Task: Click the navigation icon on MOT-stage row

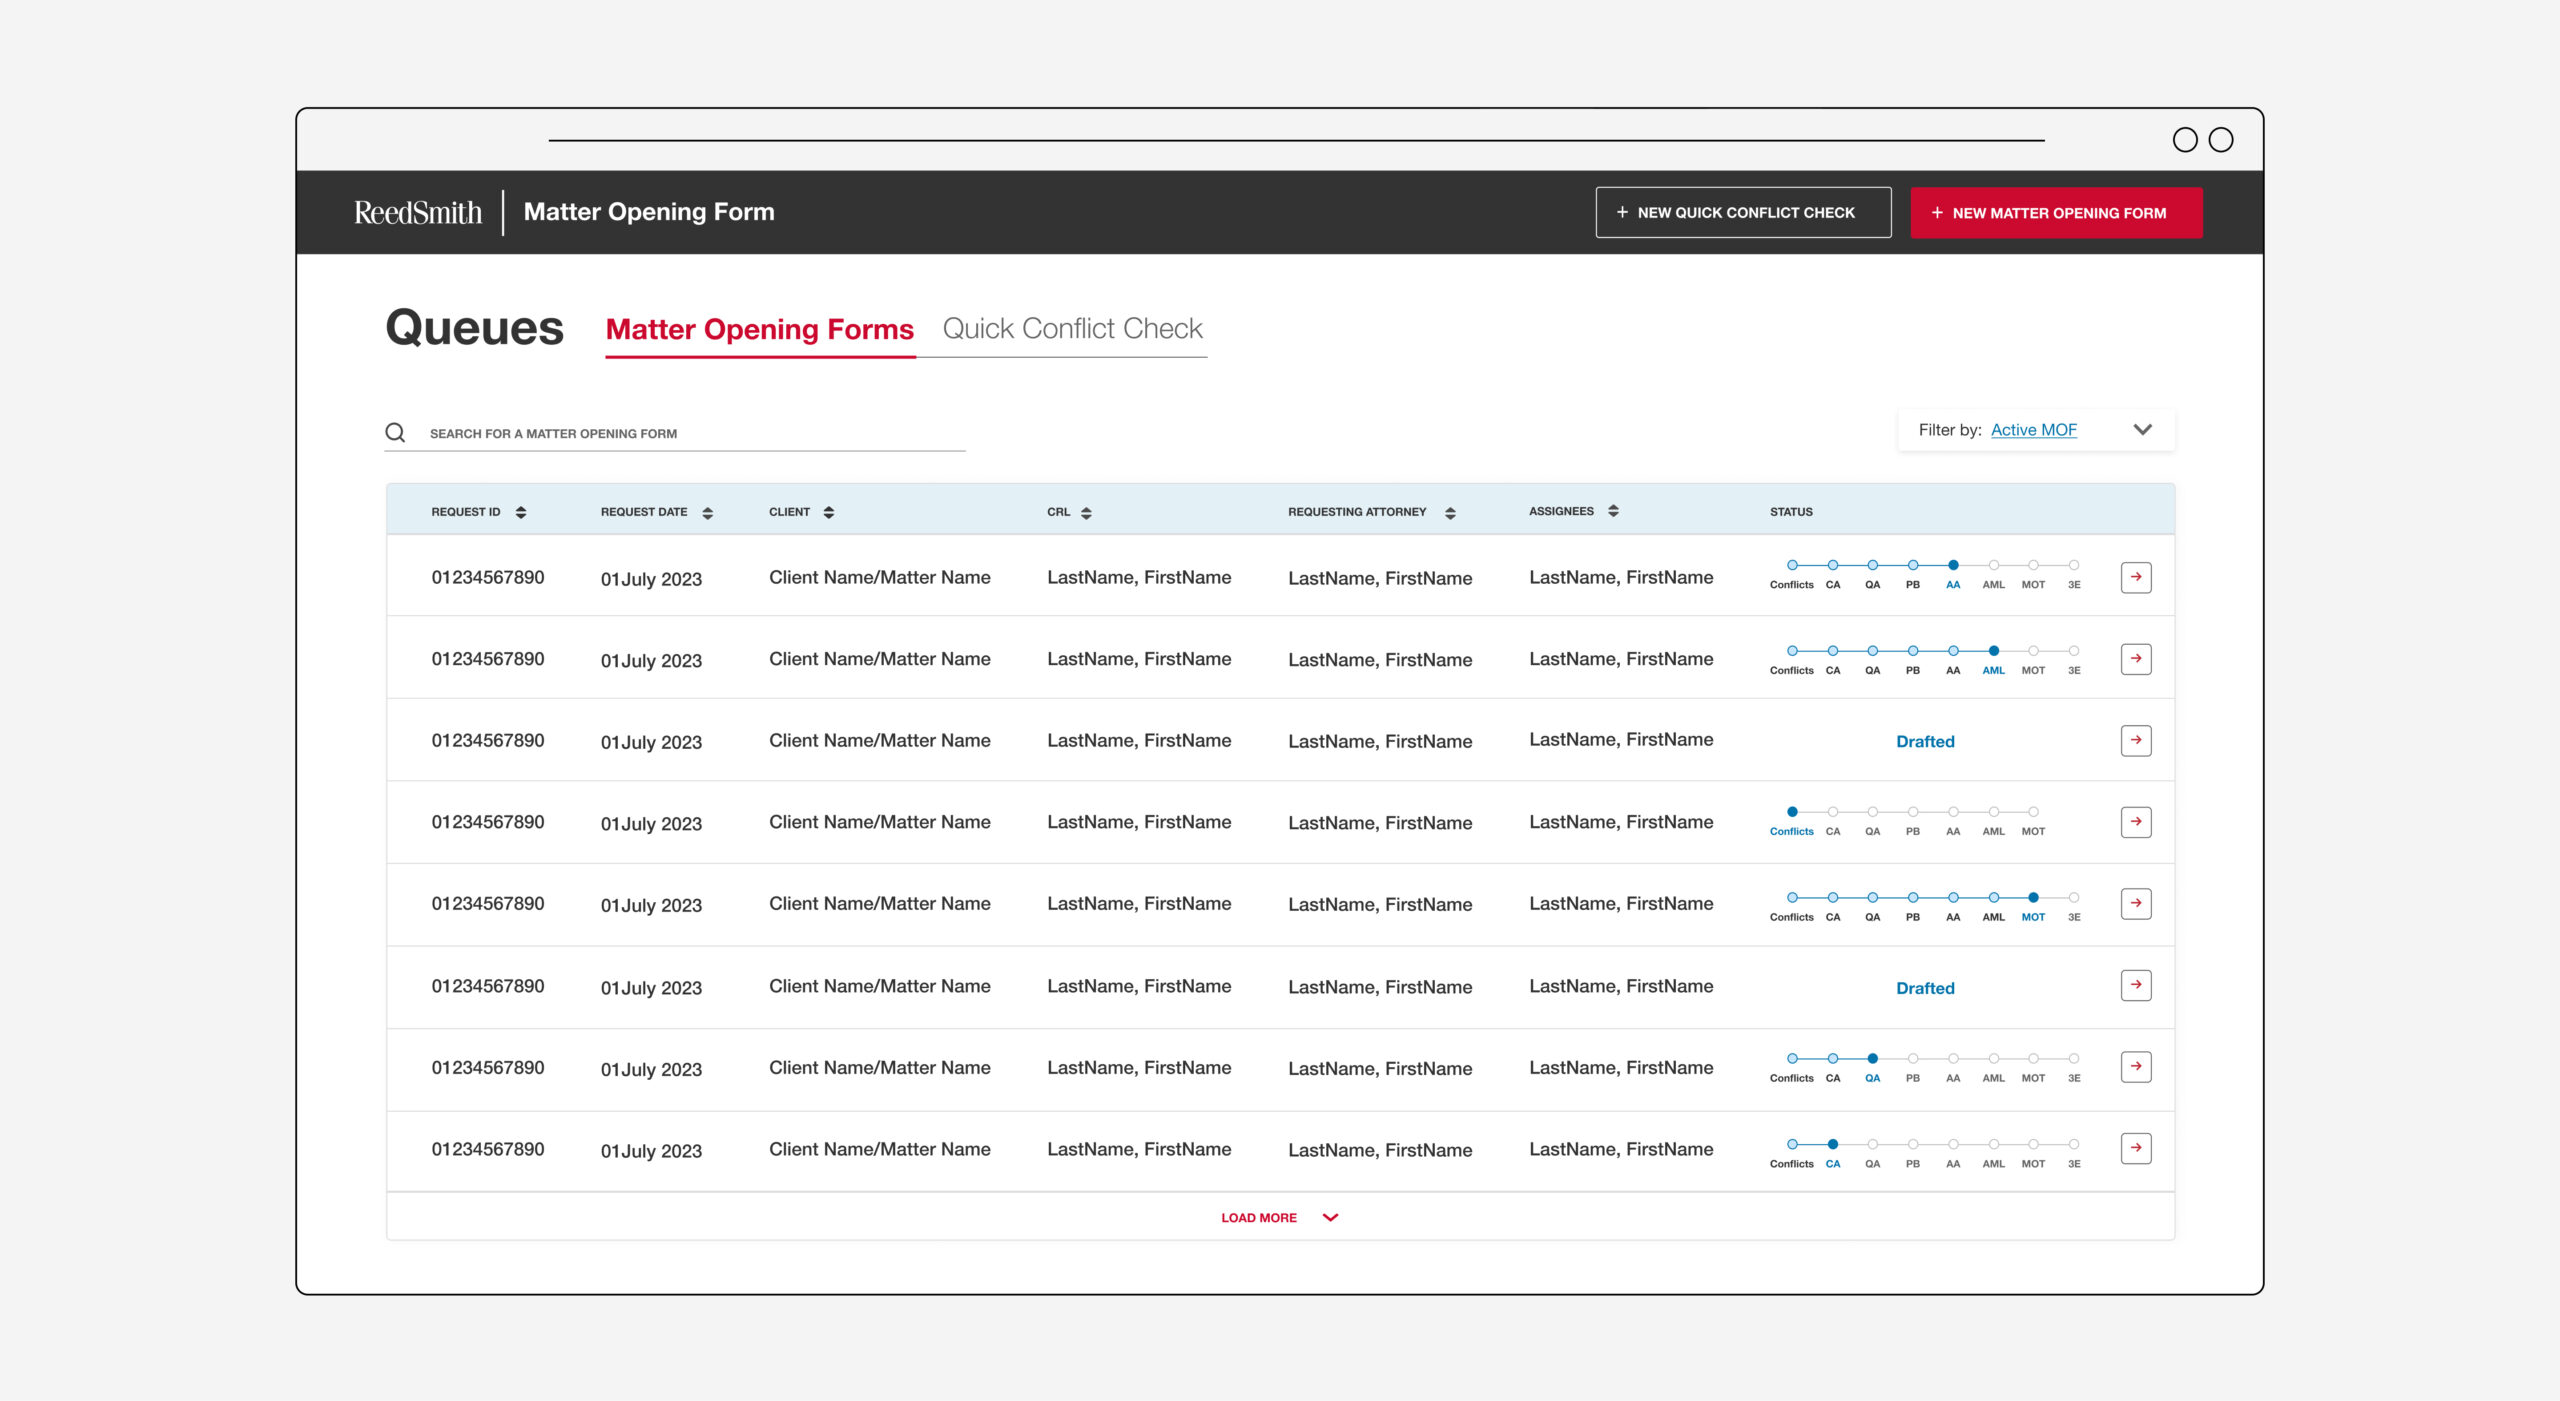Action: pyautogui.click(x=2134, y=902)
